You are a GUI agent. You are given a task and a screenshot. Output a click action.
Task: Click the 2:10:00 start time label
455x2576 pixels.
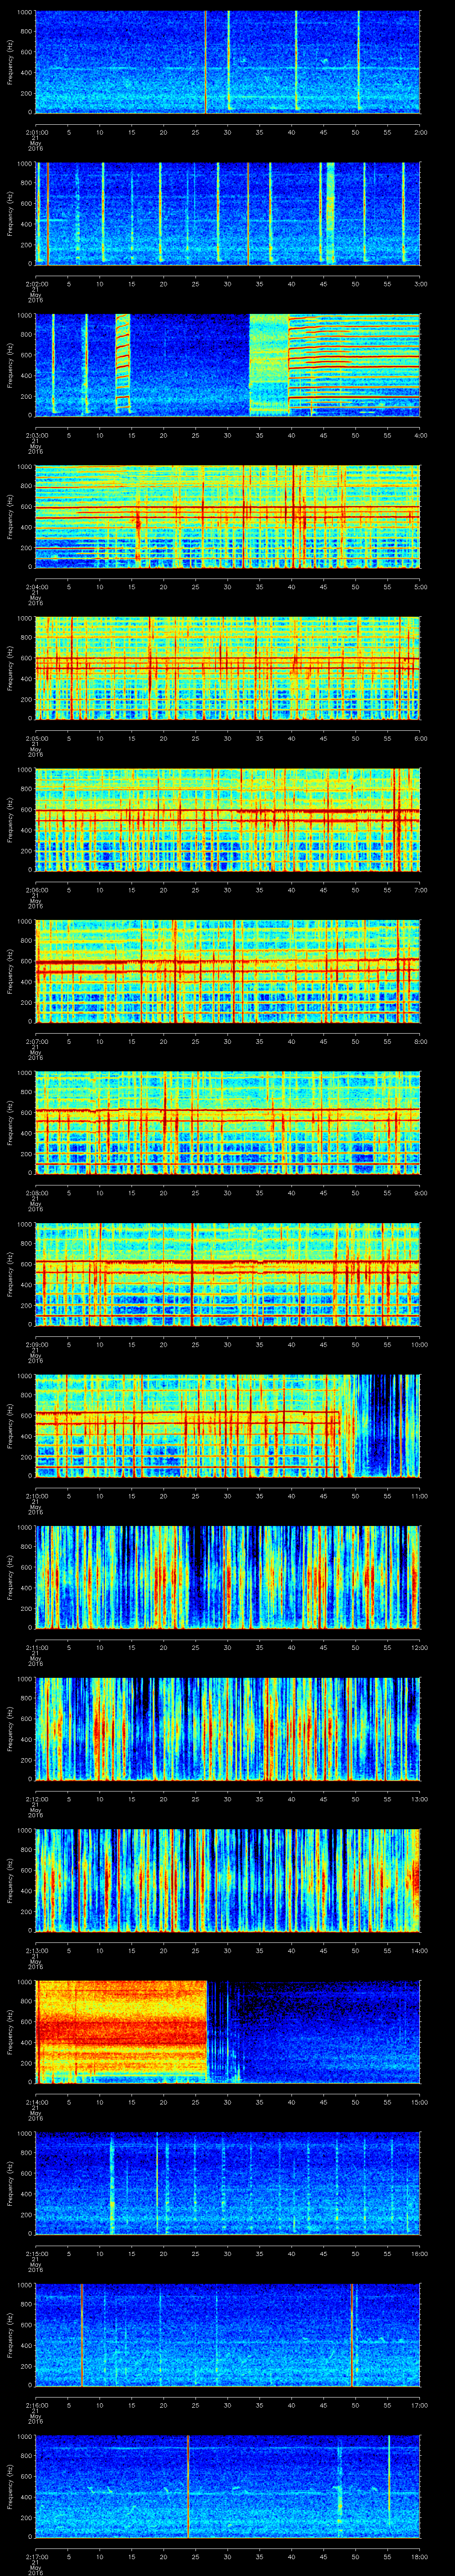36,1496
